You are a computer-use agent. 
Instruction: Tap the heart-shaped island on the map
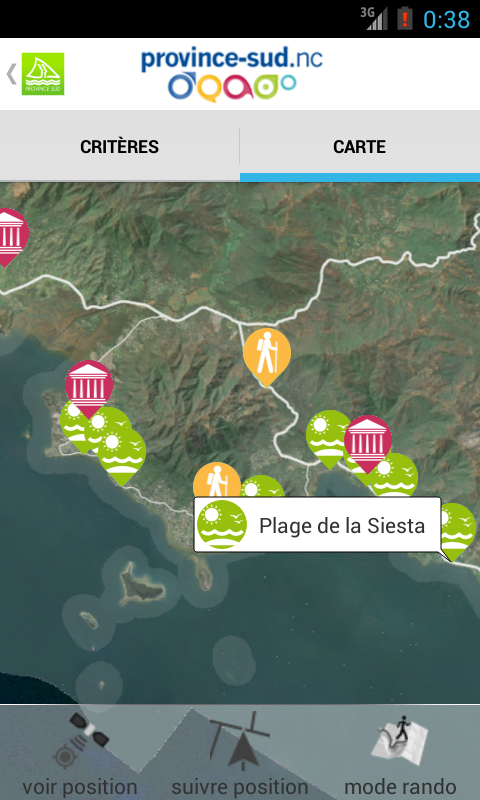point(141,584)
